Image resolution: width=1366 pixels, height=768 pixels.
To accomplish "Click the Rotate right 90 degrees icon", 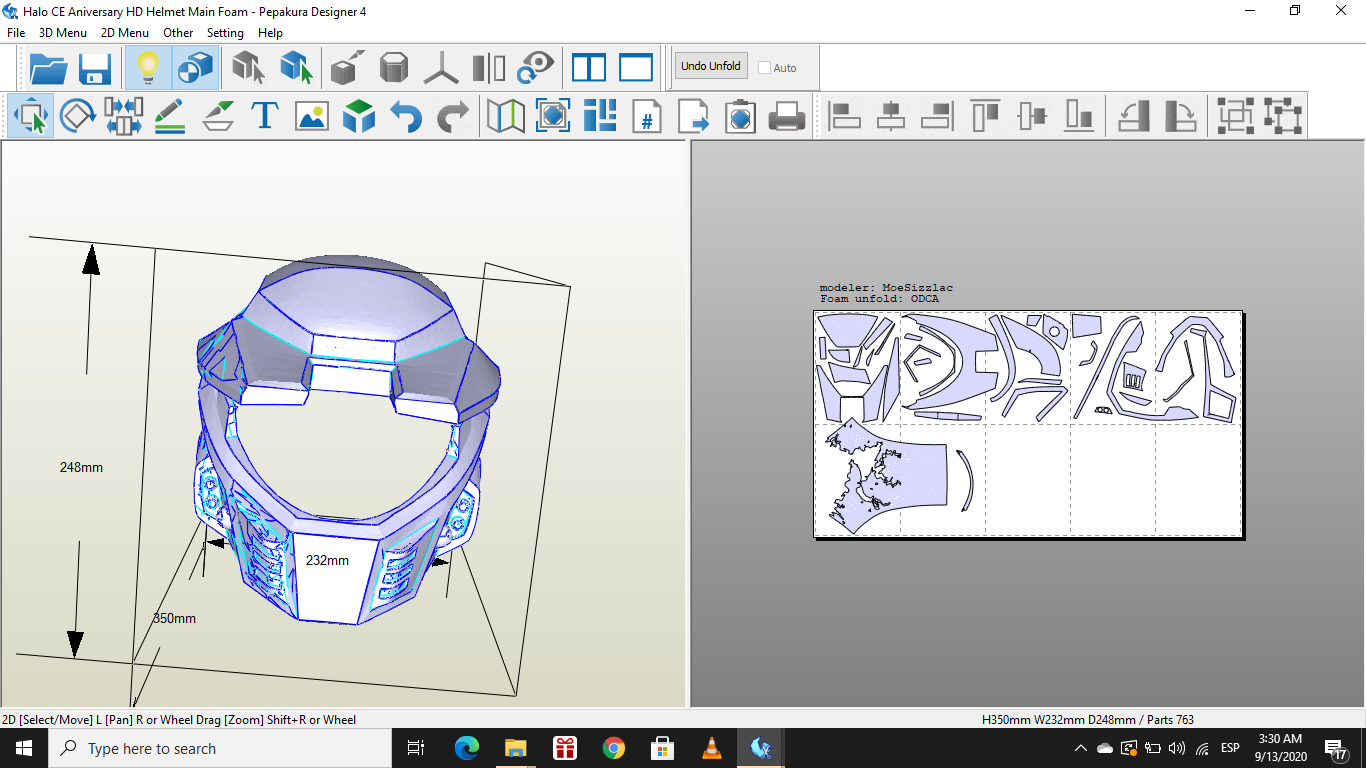I will point(1180,116).
